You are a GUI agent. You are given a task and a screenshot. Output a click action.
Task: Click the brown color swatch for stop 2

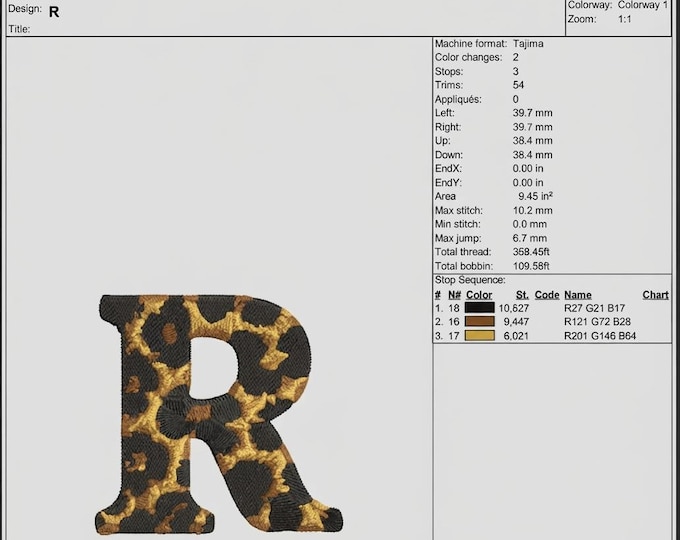(479, 321)
